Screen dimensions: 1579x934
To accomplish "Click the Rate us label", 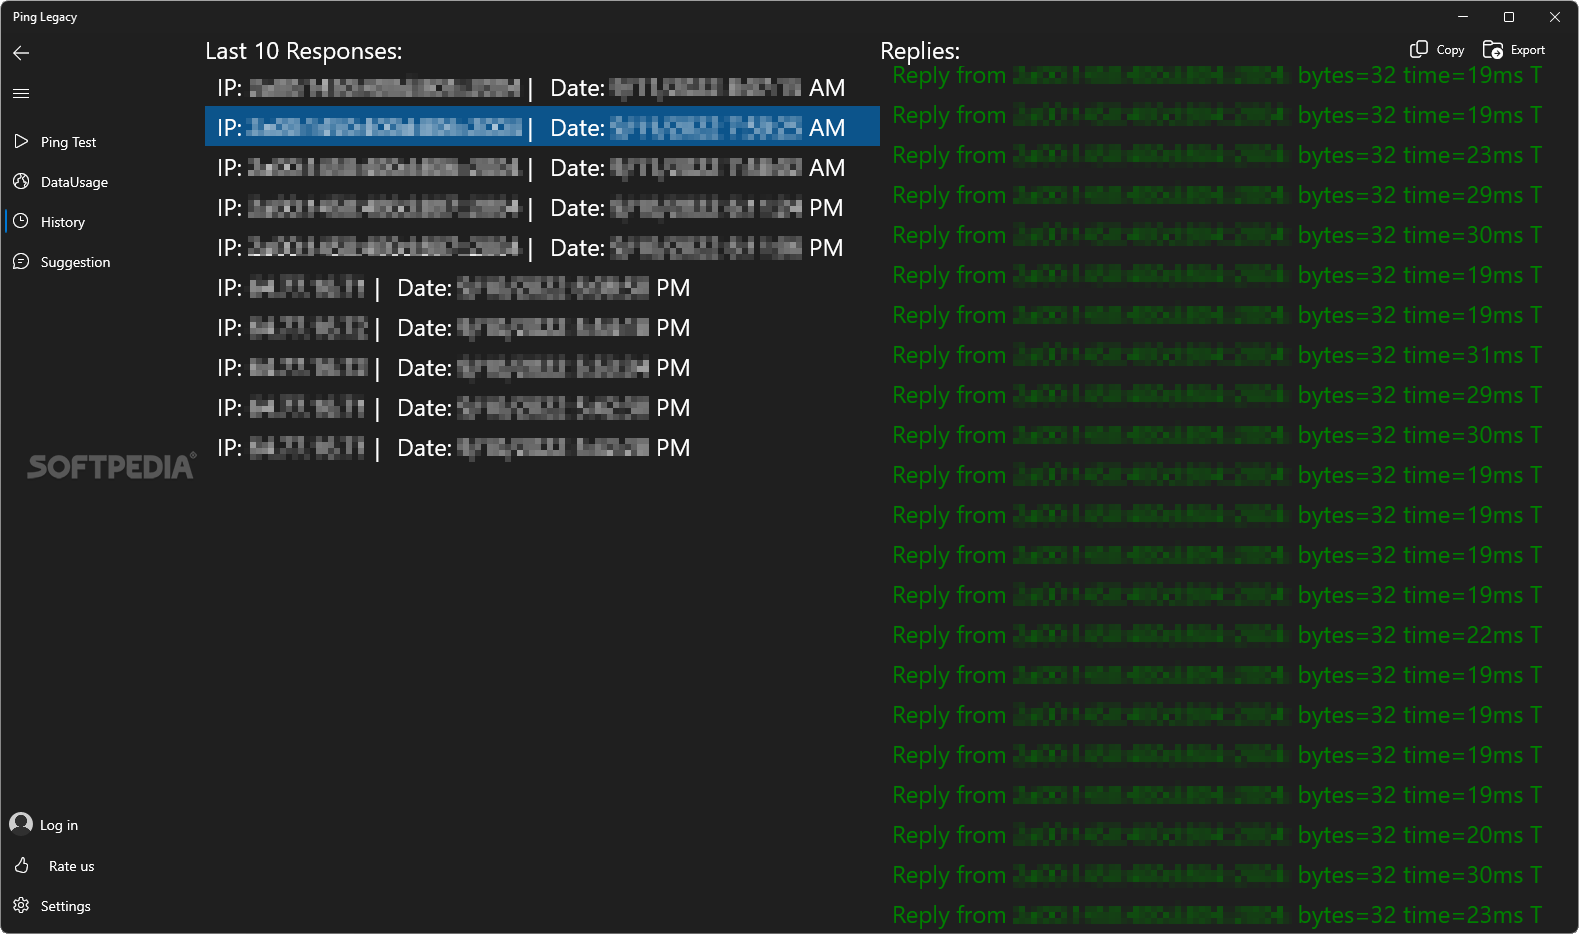I will [71, 866].
